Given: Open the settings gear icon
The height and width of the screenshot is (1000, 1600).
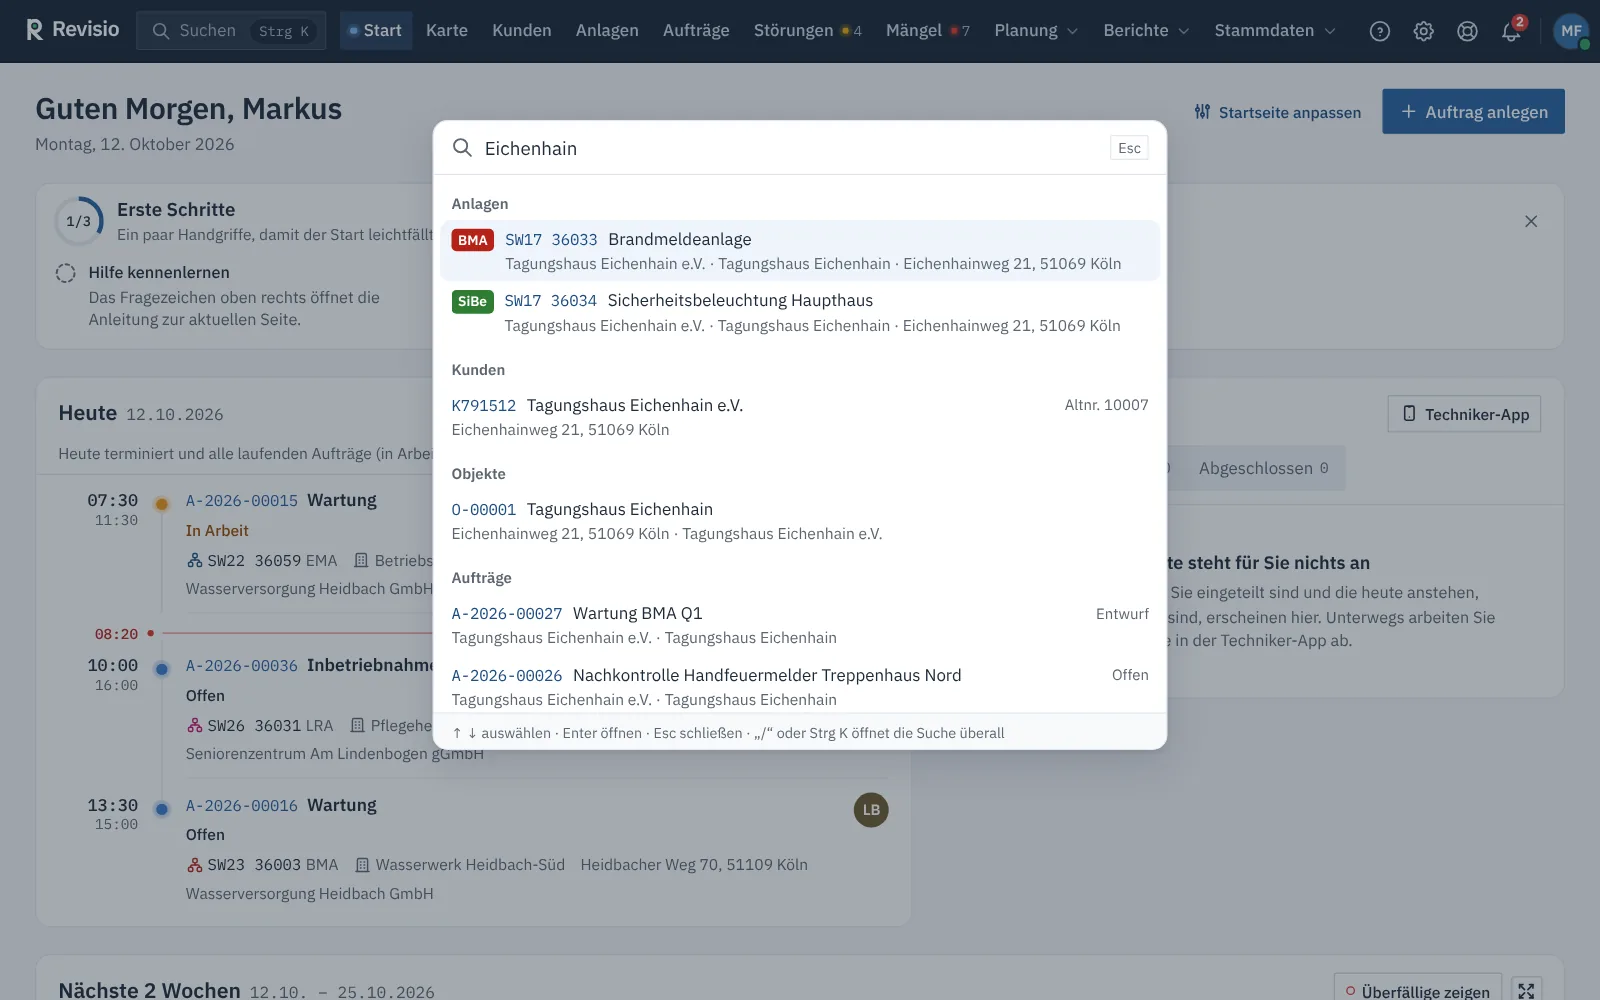Looking at the screenshot, I should pos(1423,31).
